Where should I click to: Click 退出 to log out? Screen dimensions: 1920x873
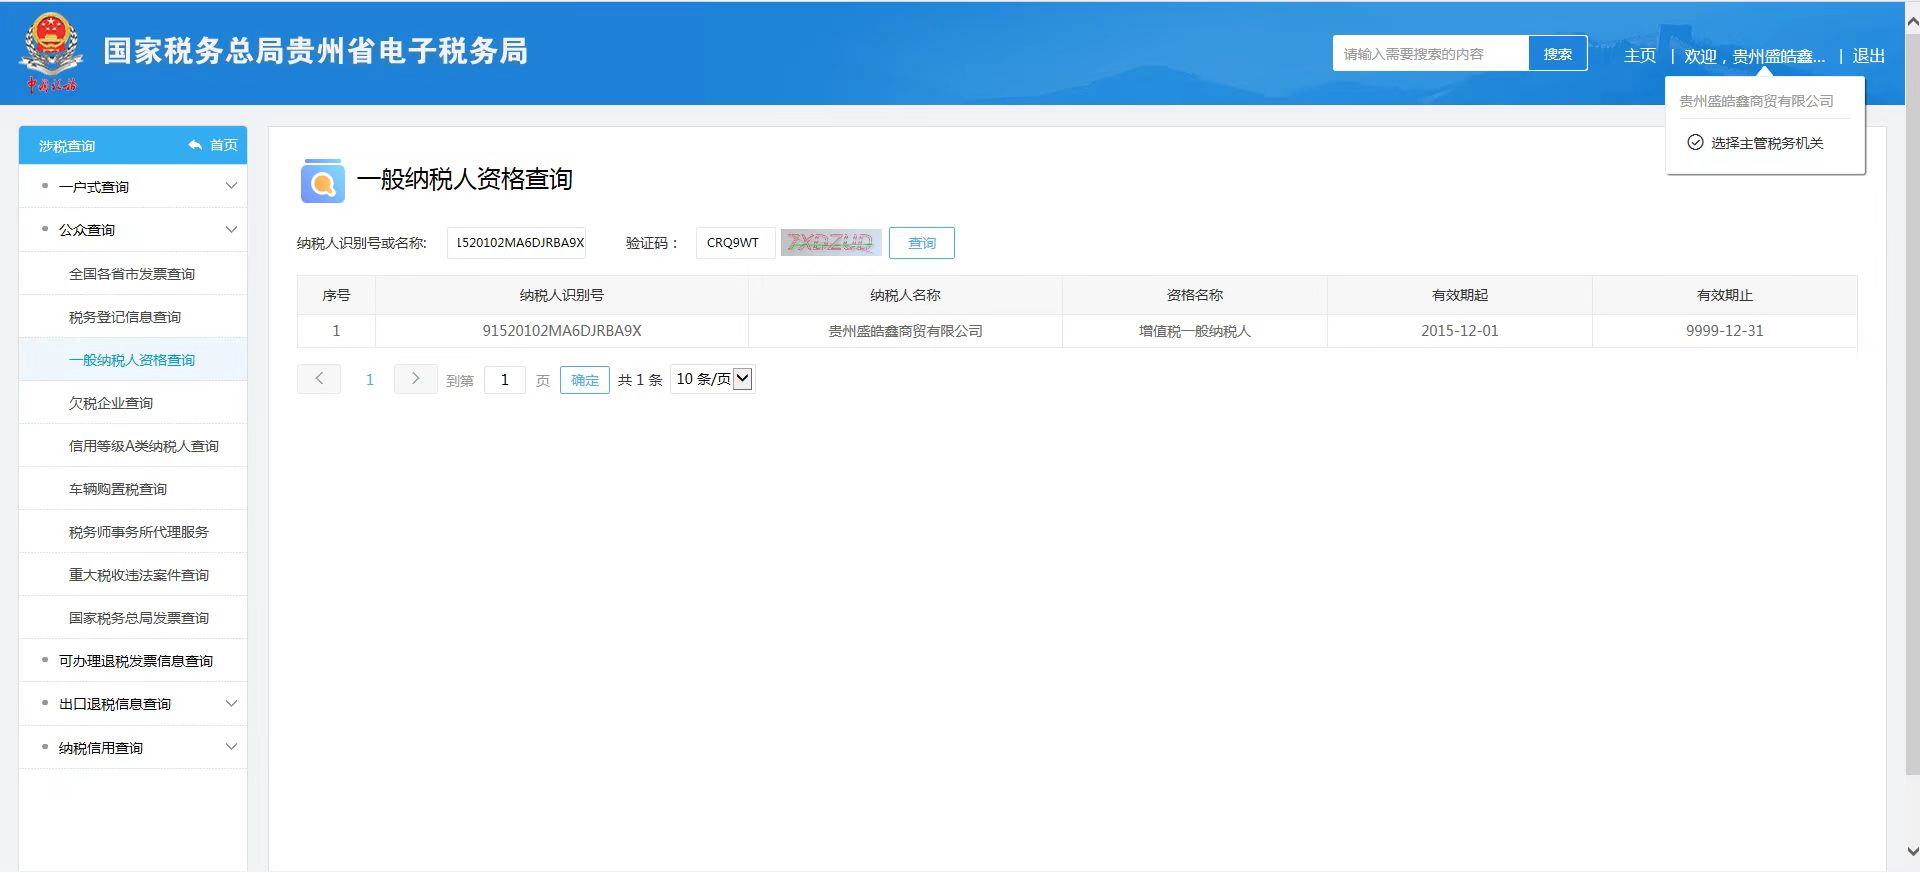point(1868,56)
